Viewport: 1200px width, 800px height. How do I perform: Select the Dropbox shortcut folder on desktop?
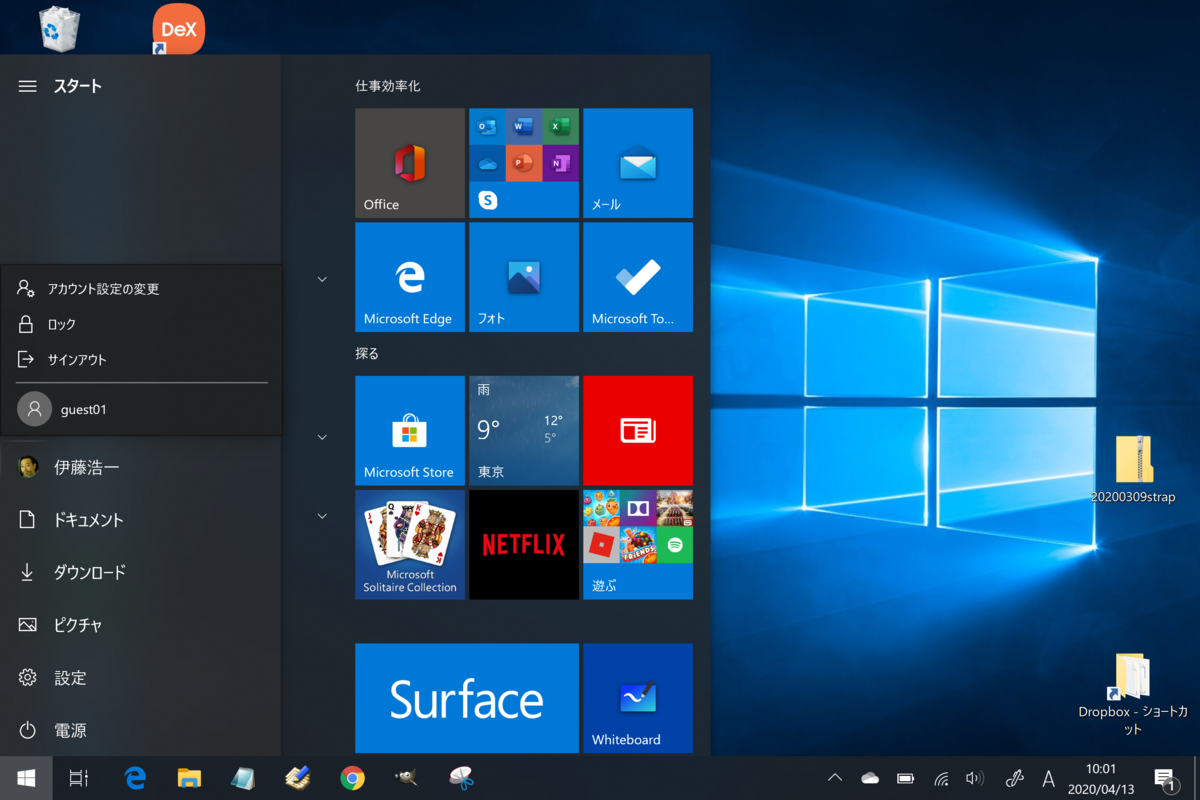[x=1132, y=694]
